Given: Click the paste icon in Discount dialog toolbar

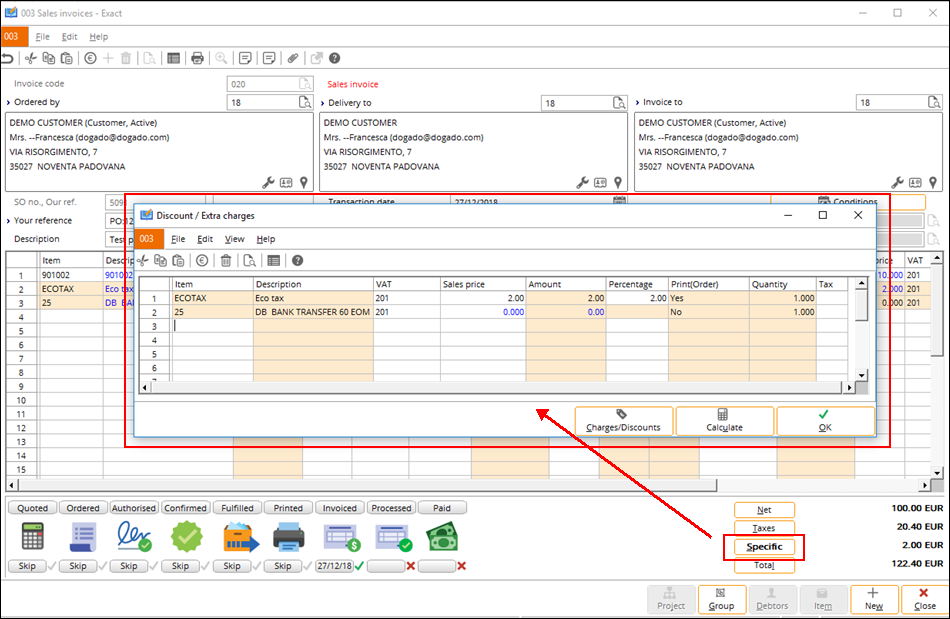Looking at the screenshot, I should (x=178, y=260).
